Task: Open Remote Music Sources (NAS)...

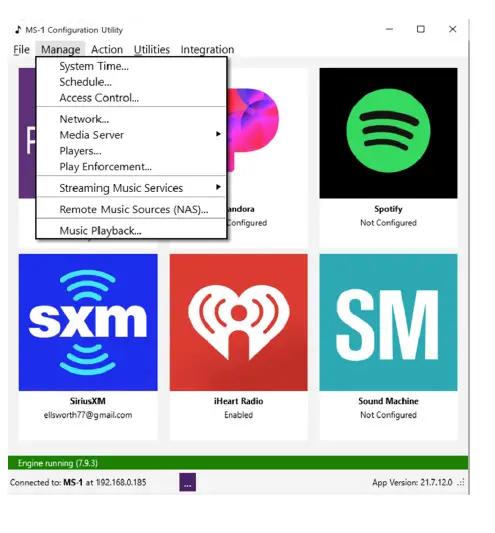Action: pyautogui.click(x=131, y=209)
